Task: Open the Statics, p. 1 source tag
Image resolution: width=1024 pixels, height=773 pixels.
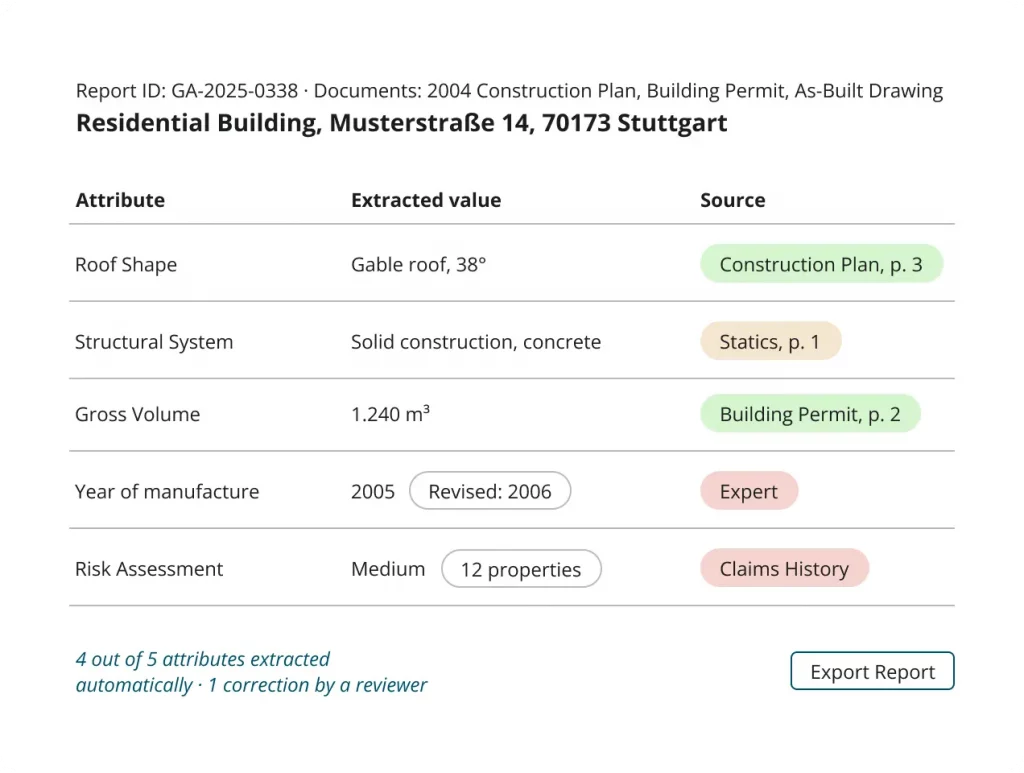Action: pyautogui.click(x=770, y=341)
